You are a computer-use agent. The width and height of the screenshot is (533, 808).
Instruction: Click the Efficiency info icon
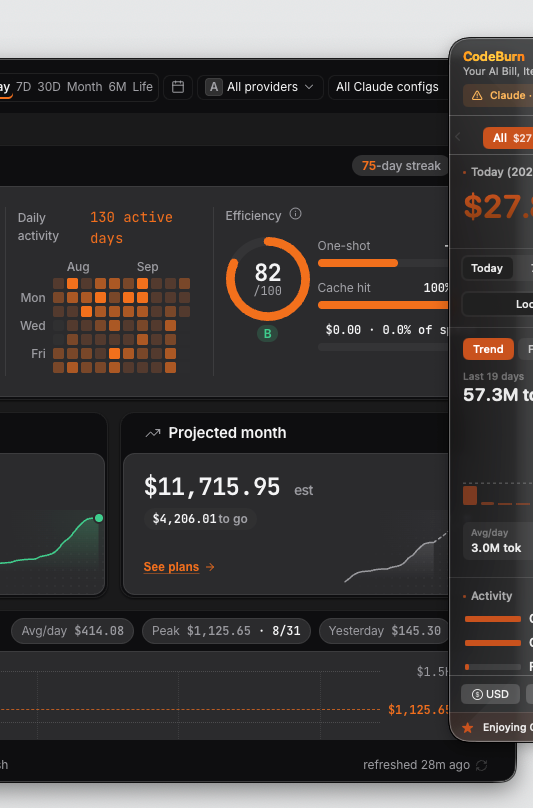295,214
